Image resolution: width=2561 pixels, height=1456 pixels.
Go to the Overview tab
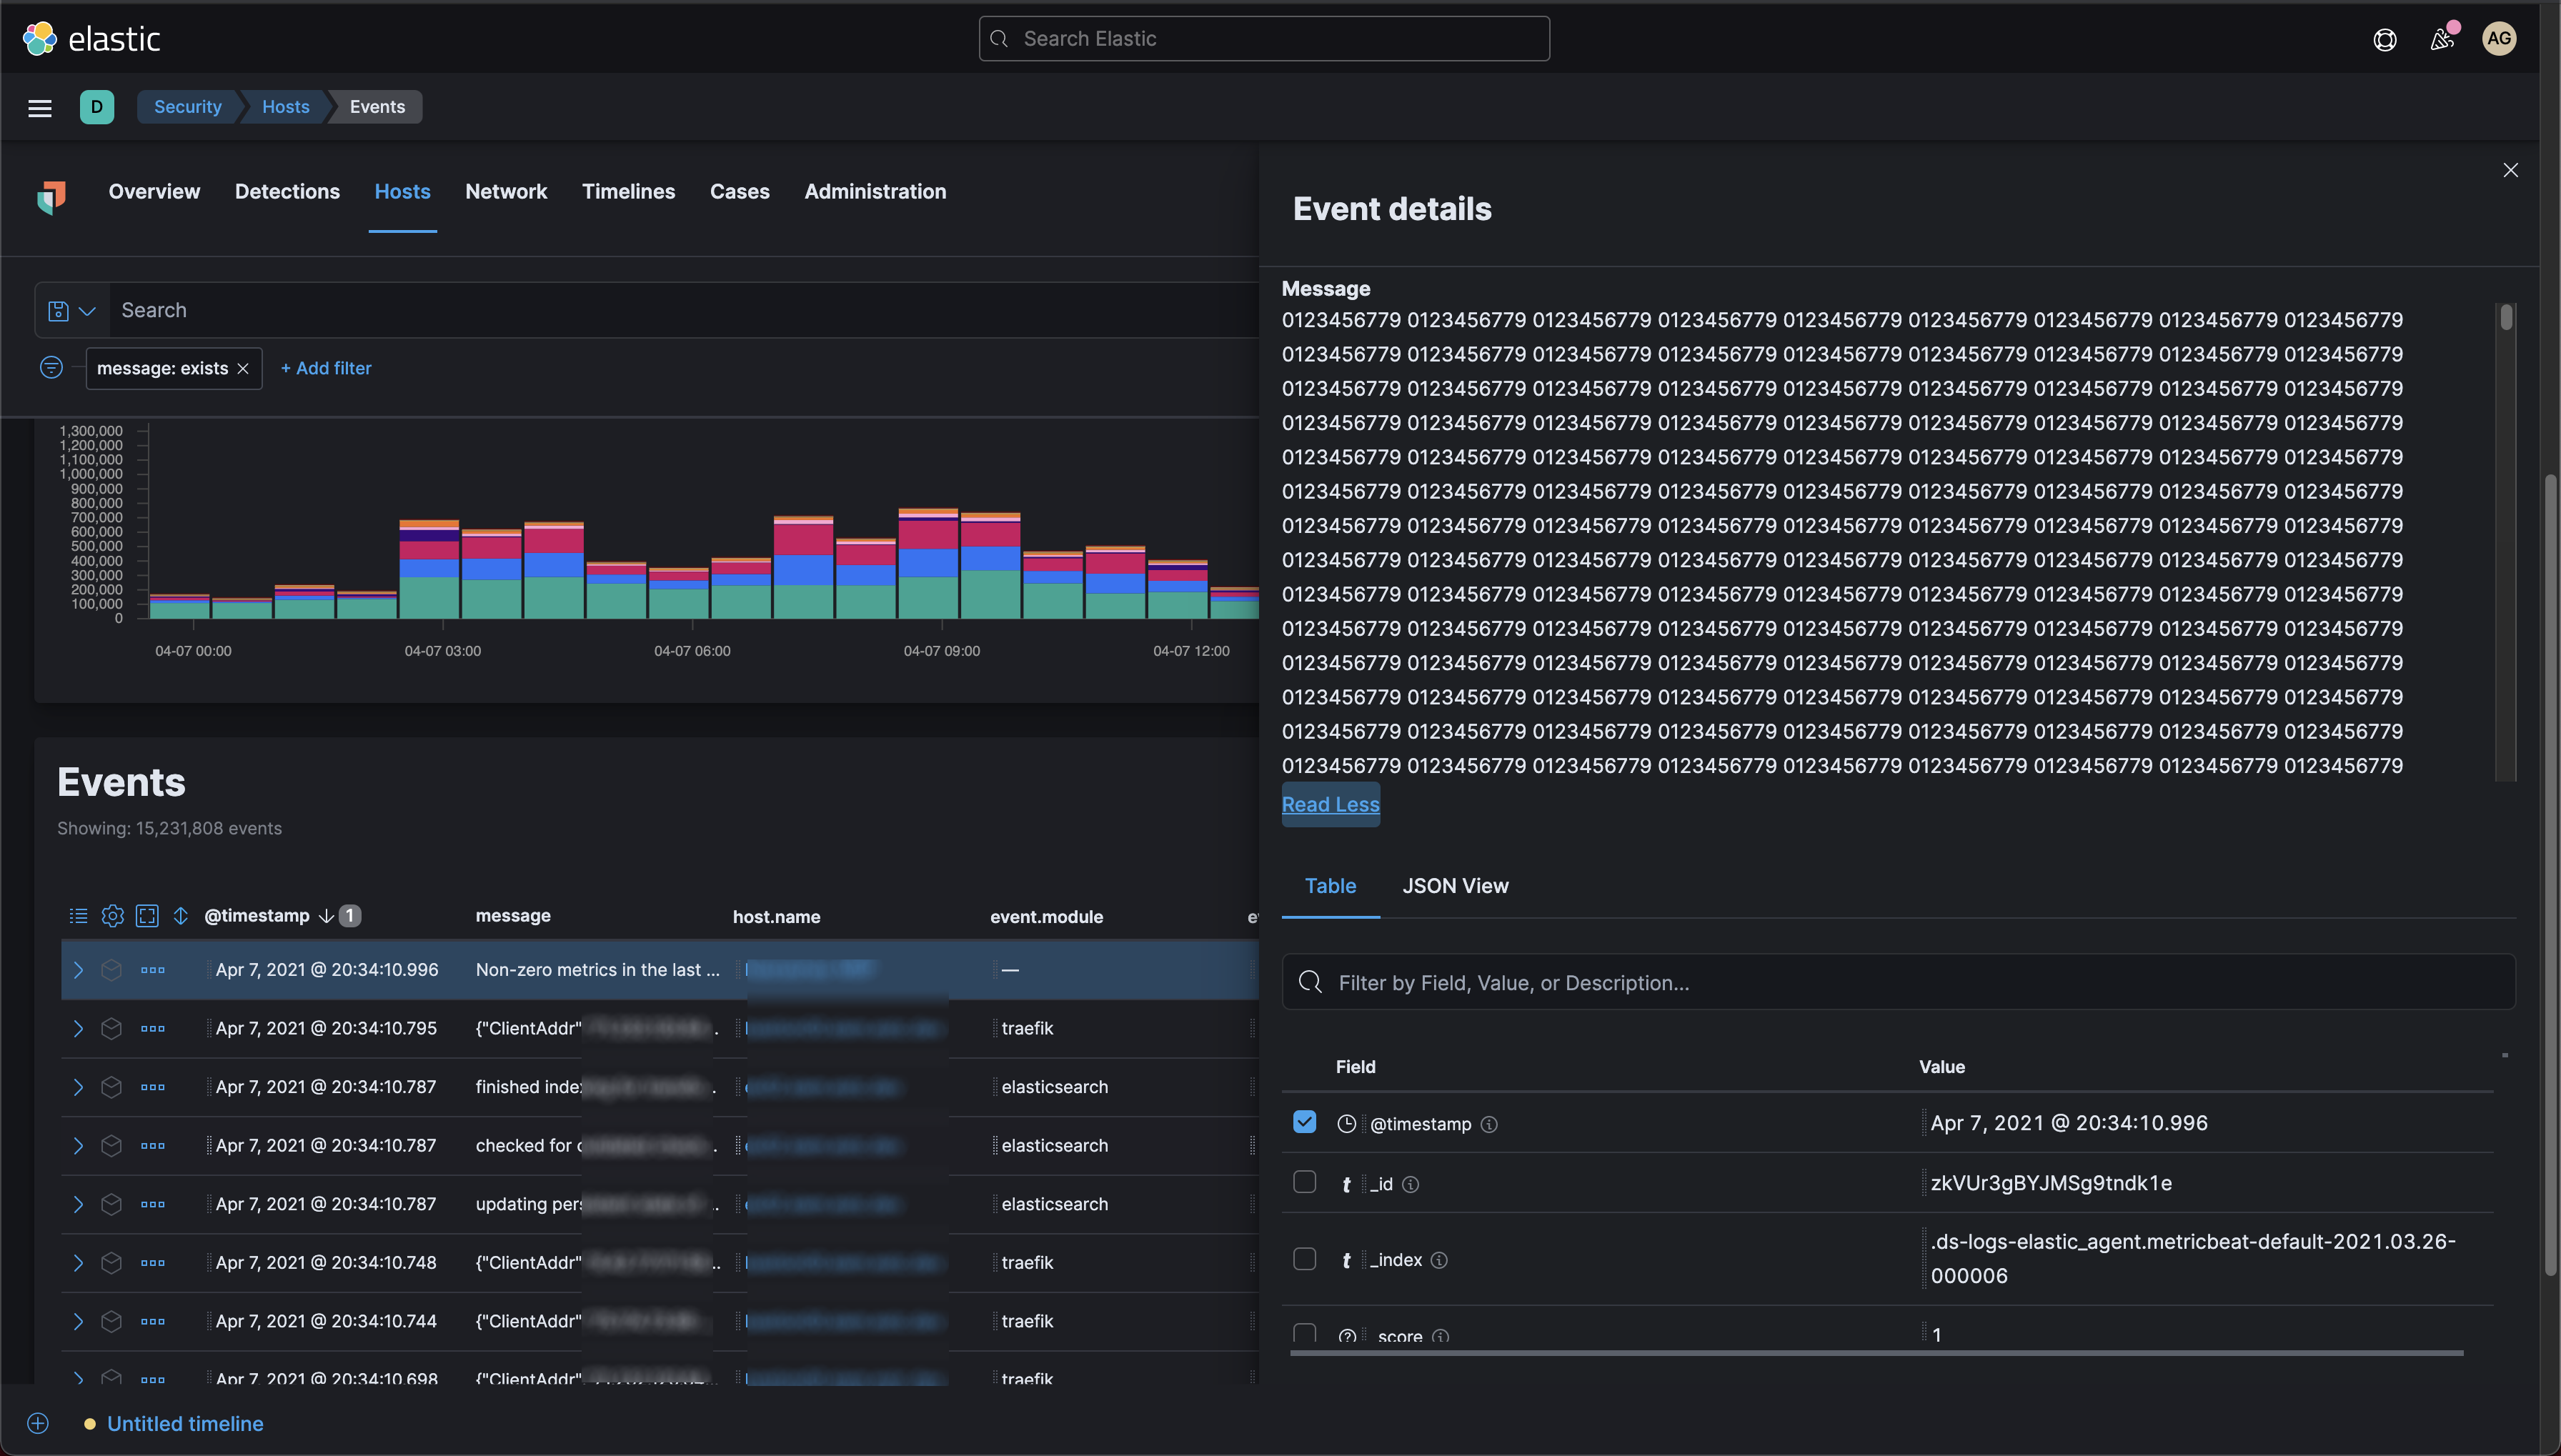154,191
